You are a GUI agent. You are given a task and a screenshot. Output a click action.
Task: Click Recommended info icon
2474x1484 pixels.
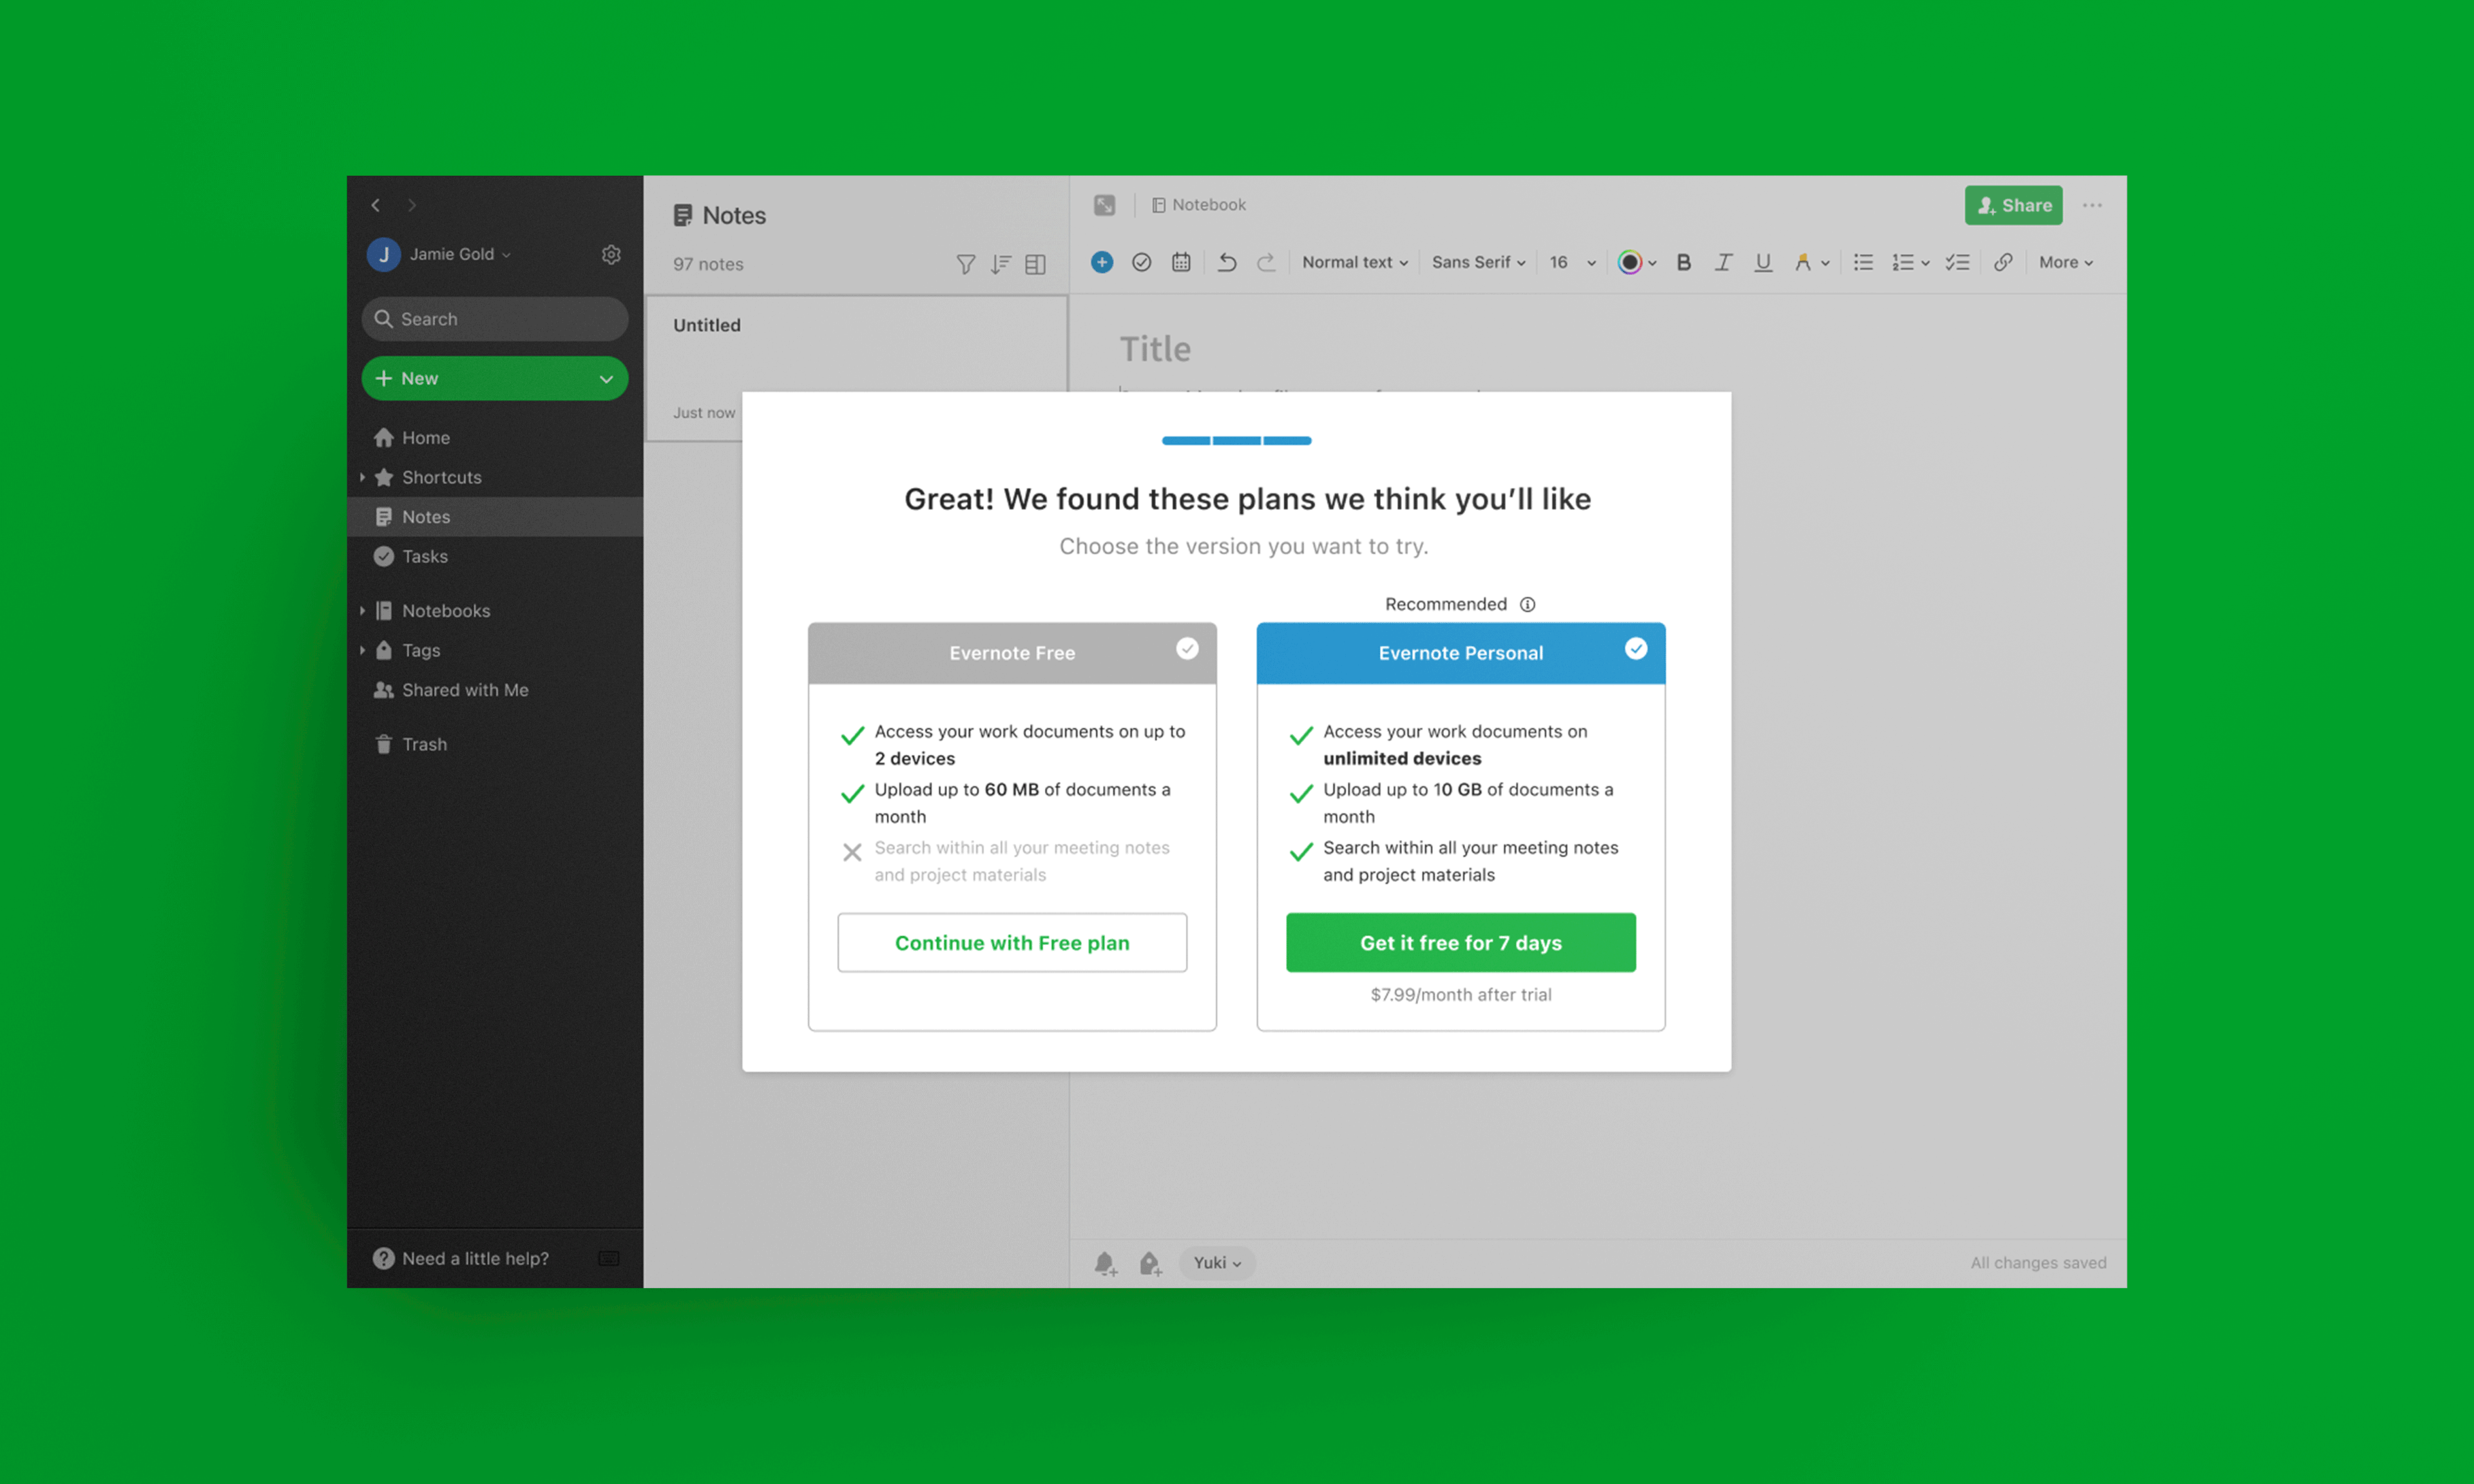(1527, 604)
